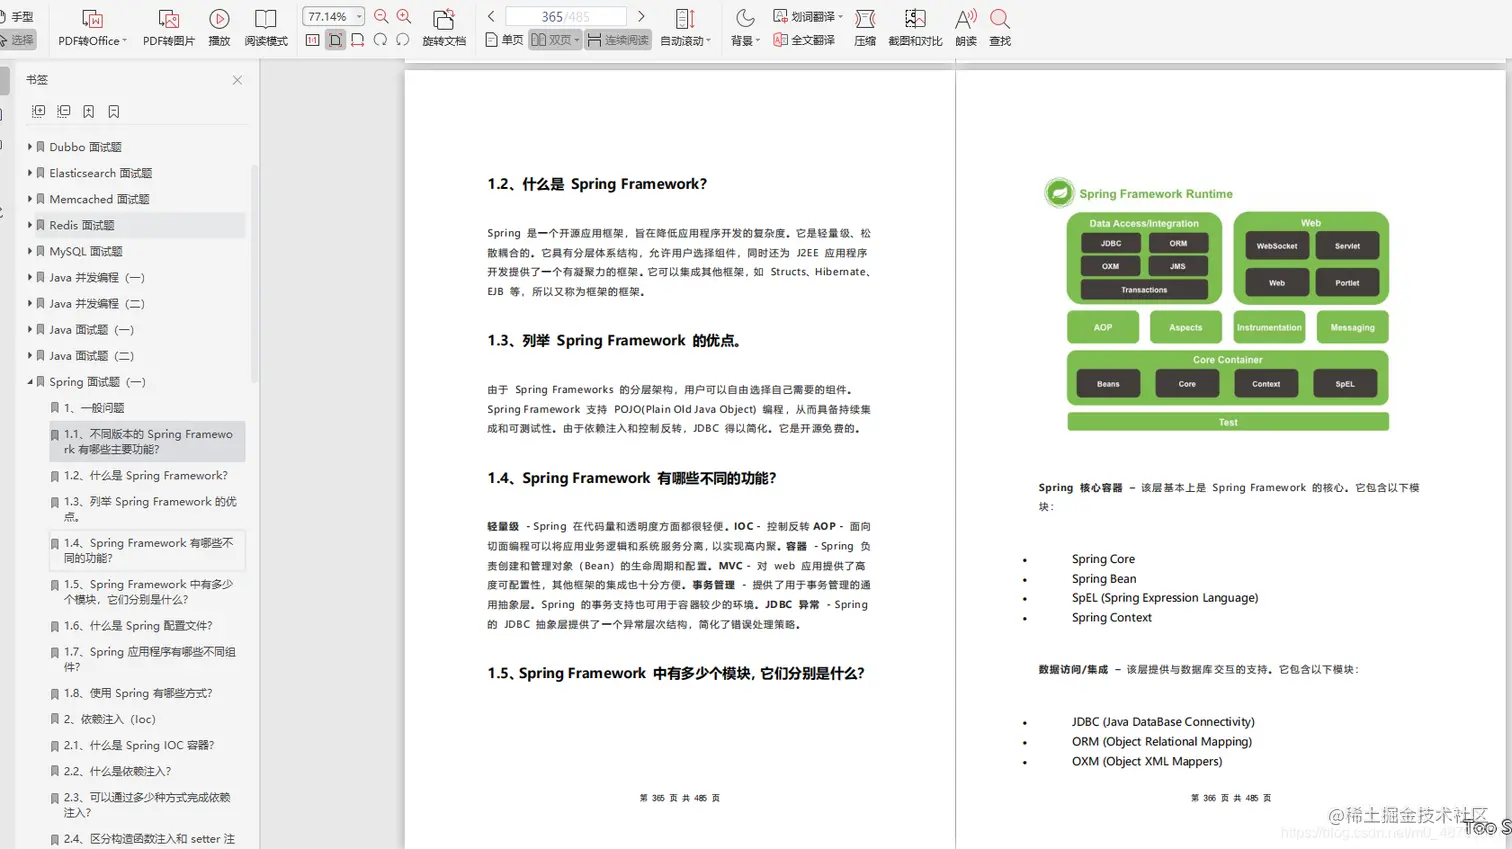The height and width of the screenshot is (849, 1512).
Task: Open the 截图和对比 screenshot and compare tool
Action: coord(915,27)
